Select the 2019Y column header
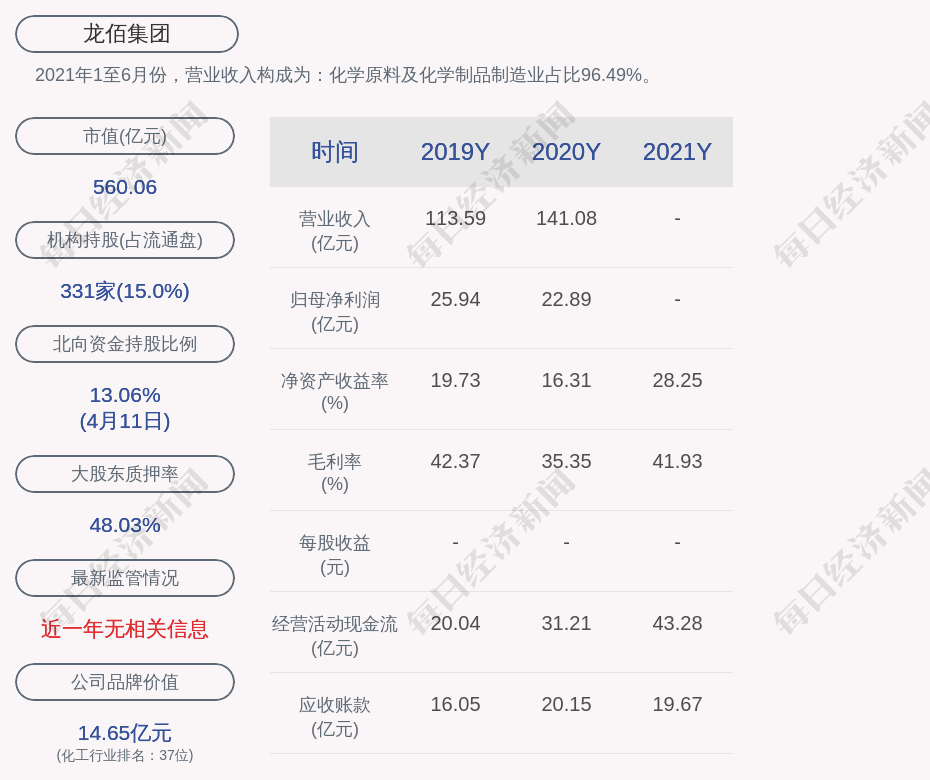The image size is (930, 780). pyautogui.click(x=455, y=152)
